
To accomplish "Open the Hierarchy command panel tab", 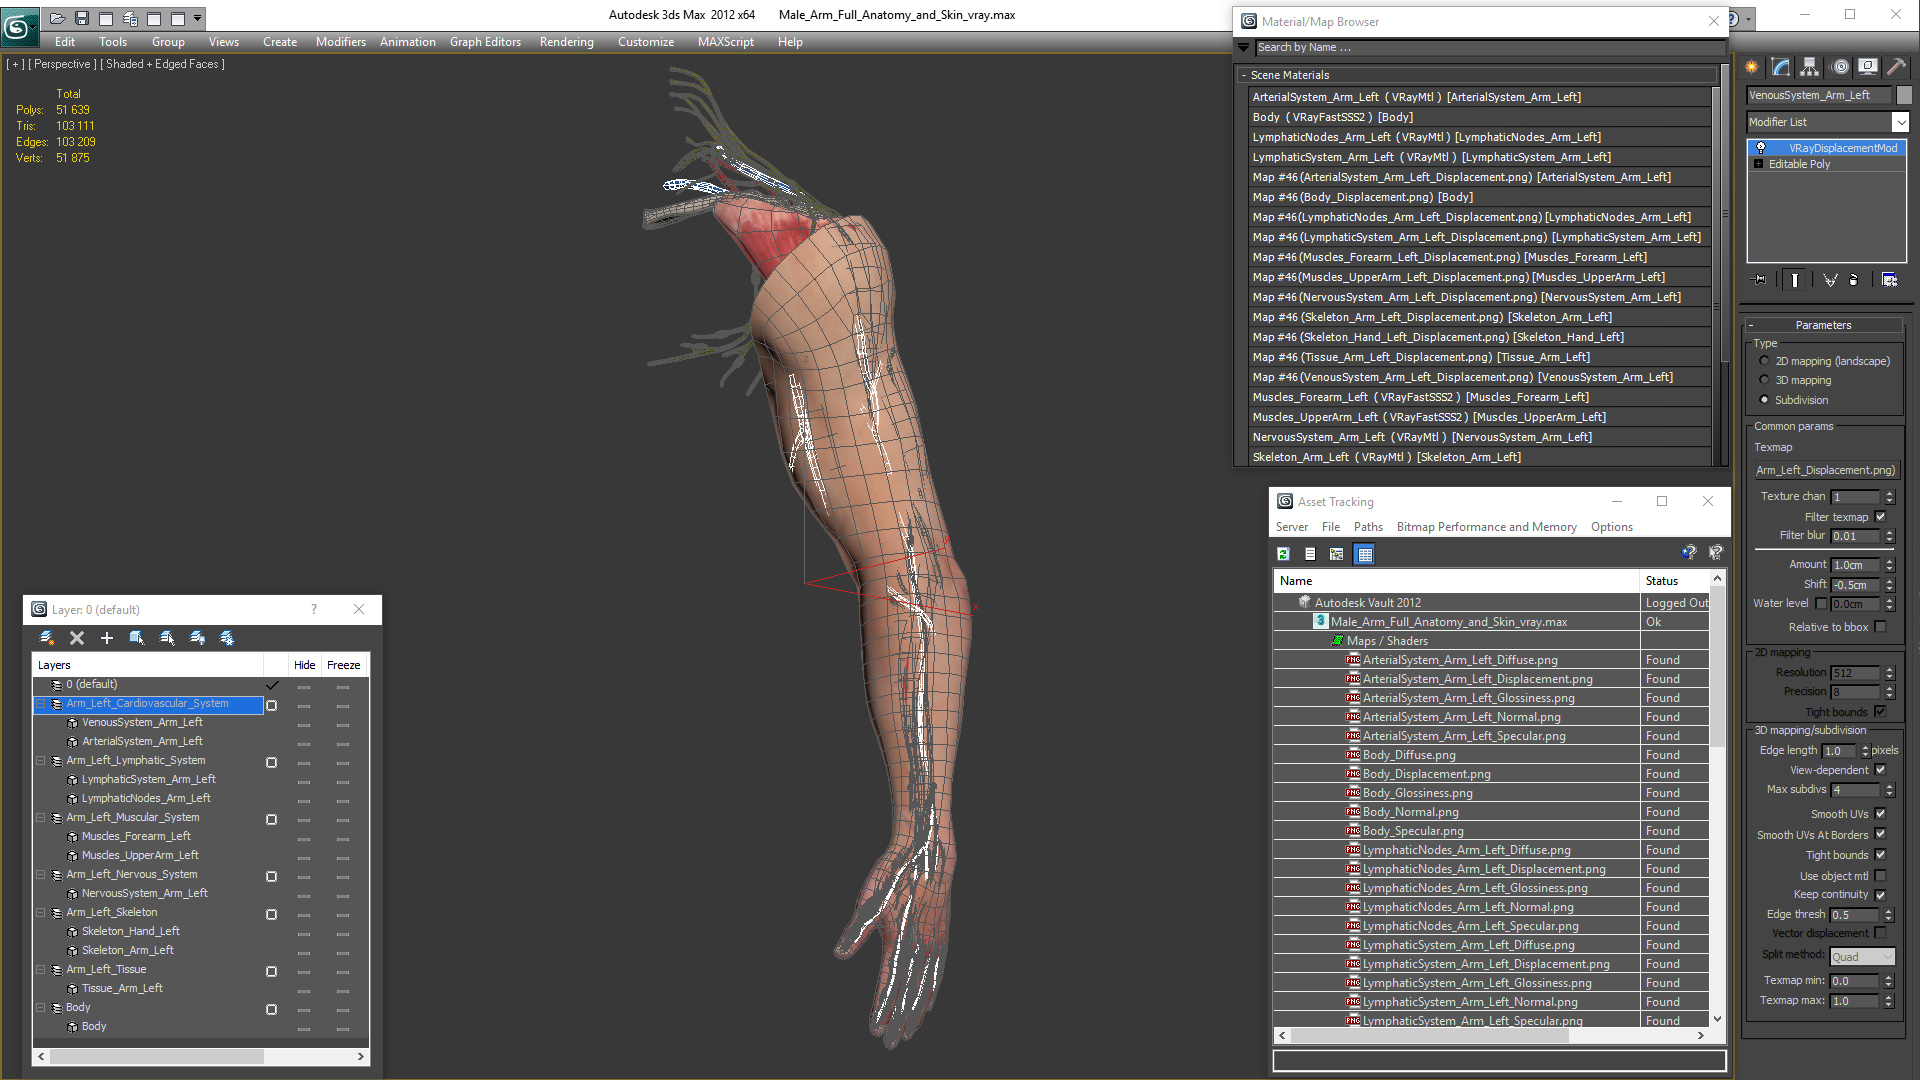I will click(1810, 67).
